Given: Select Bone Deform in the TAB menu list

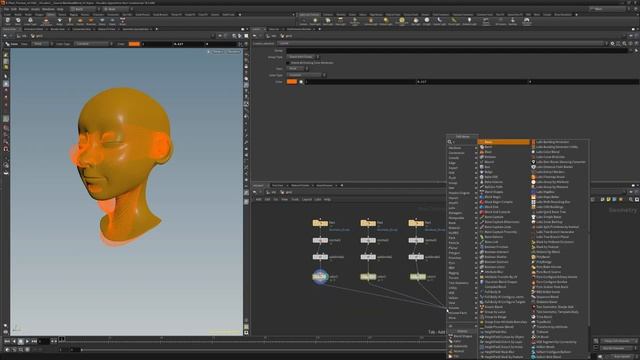Looking at the screenshot, I should 494,237.
